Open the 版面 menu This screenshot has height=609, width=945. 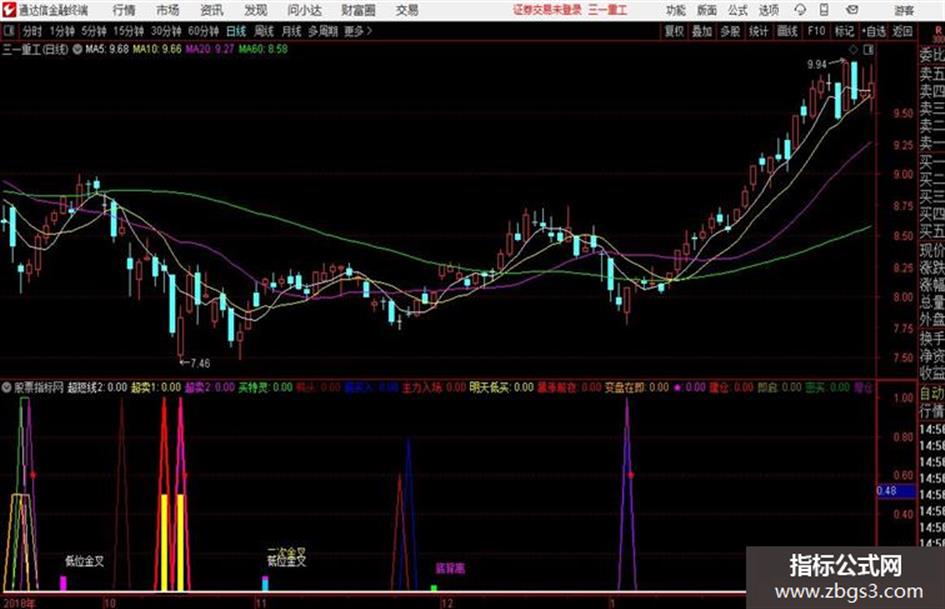(706, 10)
